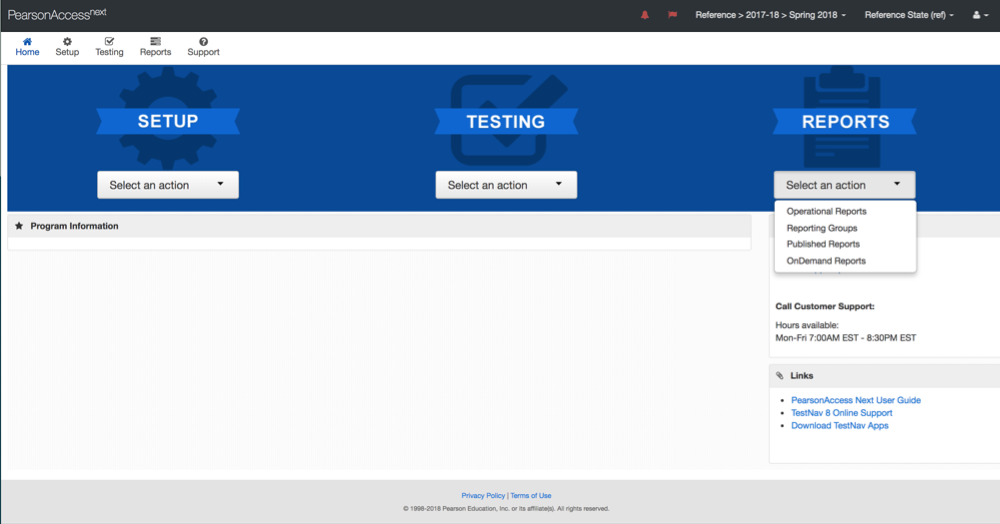Image resolution: width=1000 pixels, height=524 pixels.
Task: Select Operational Reports from the menu
Action: point(826,212)
